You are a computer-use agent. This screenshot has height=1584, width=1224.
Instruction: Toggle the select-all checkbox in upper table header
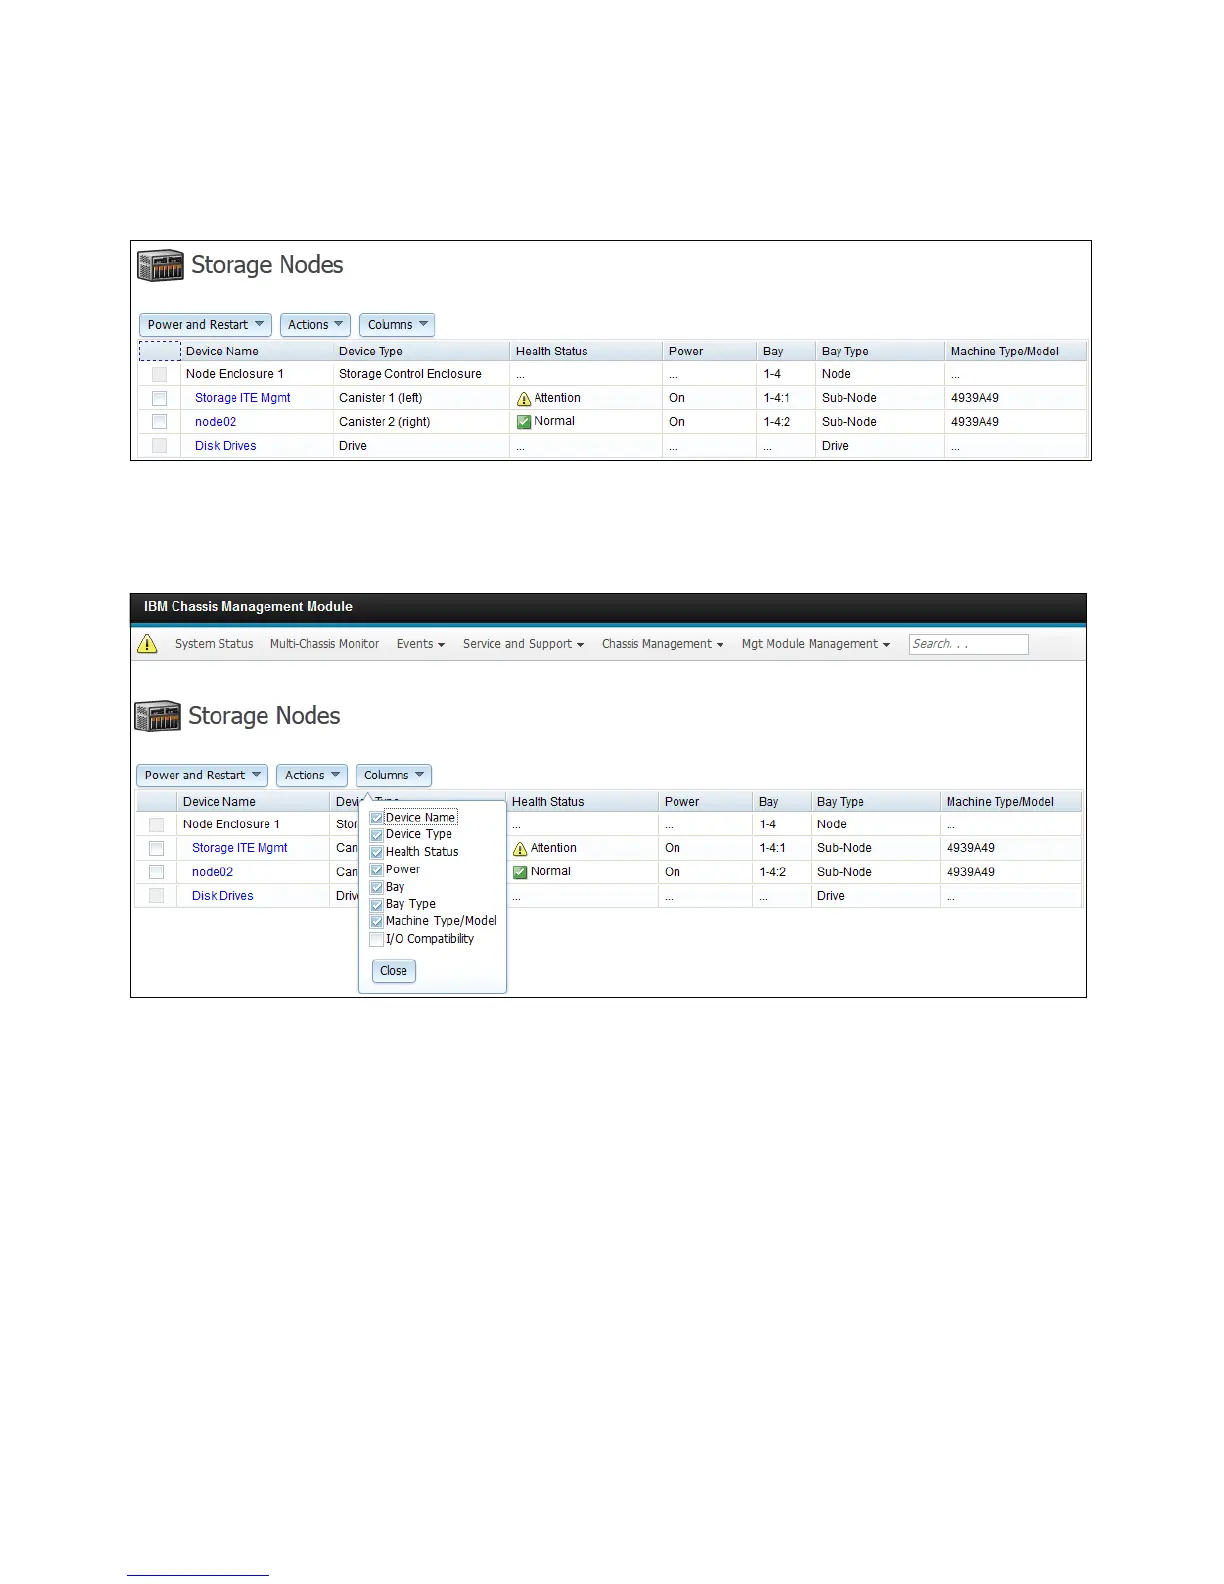[x=159, y=351]
